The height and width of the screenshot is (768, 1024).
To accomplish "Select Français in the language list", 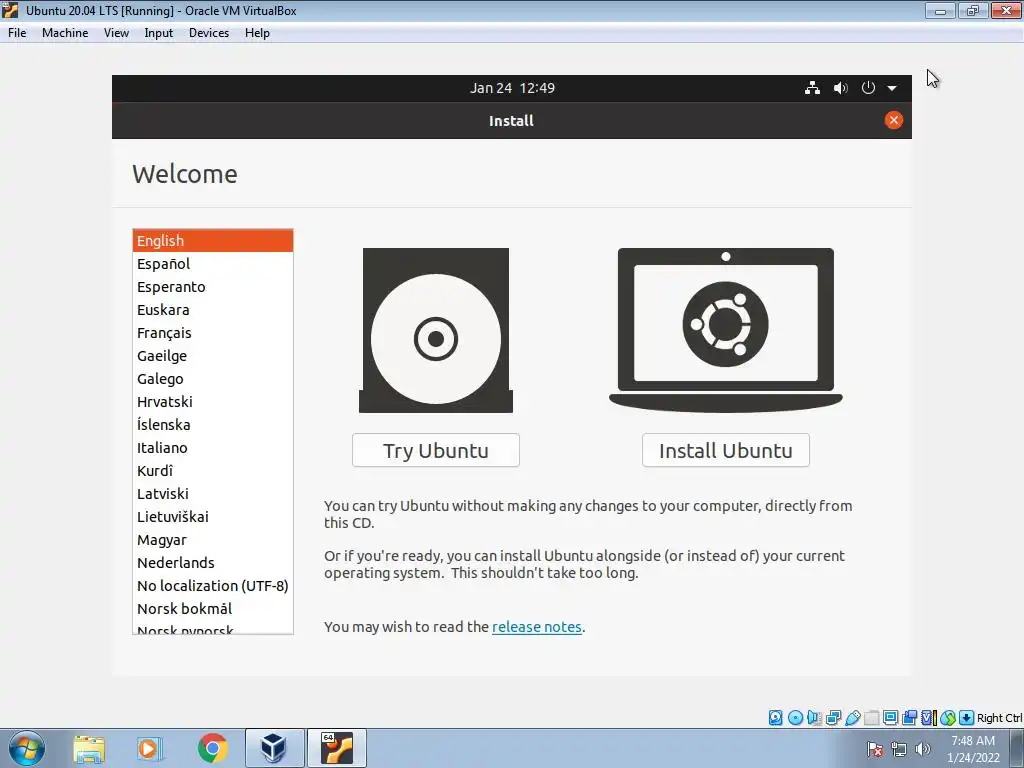I will point(213,332).
